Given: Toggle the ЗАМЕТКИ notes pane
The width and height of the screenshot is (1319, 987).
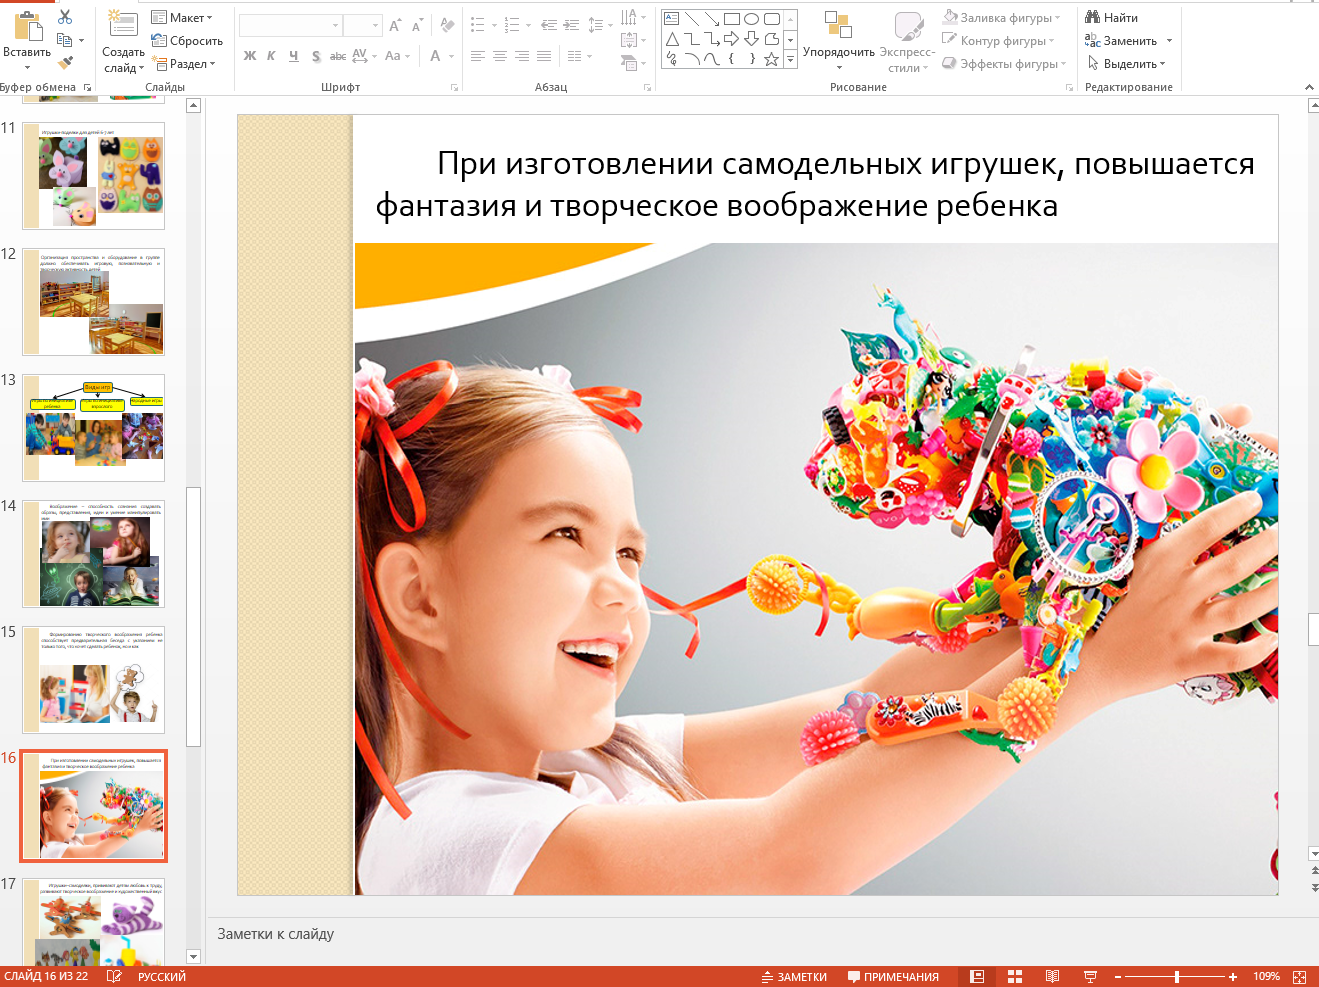Looking at the screenshot, I should [794, 977].
